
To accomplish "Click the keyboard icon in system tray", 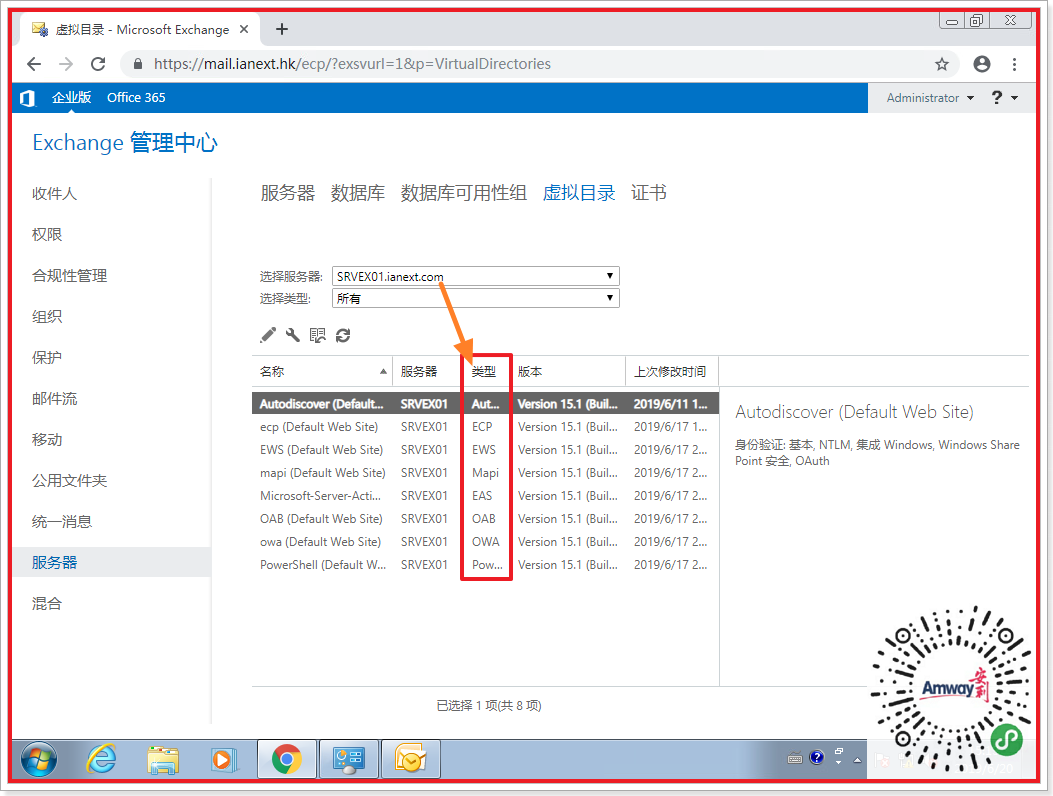I will (x=795, y=759).
